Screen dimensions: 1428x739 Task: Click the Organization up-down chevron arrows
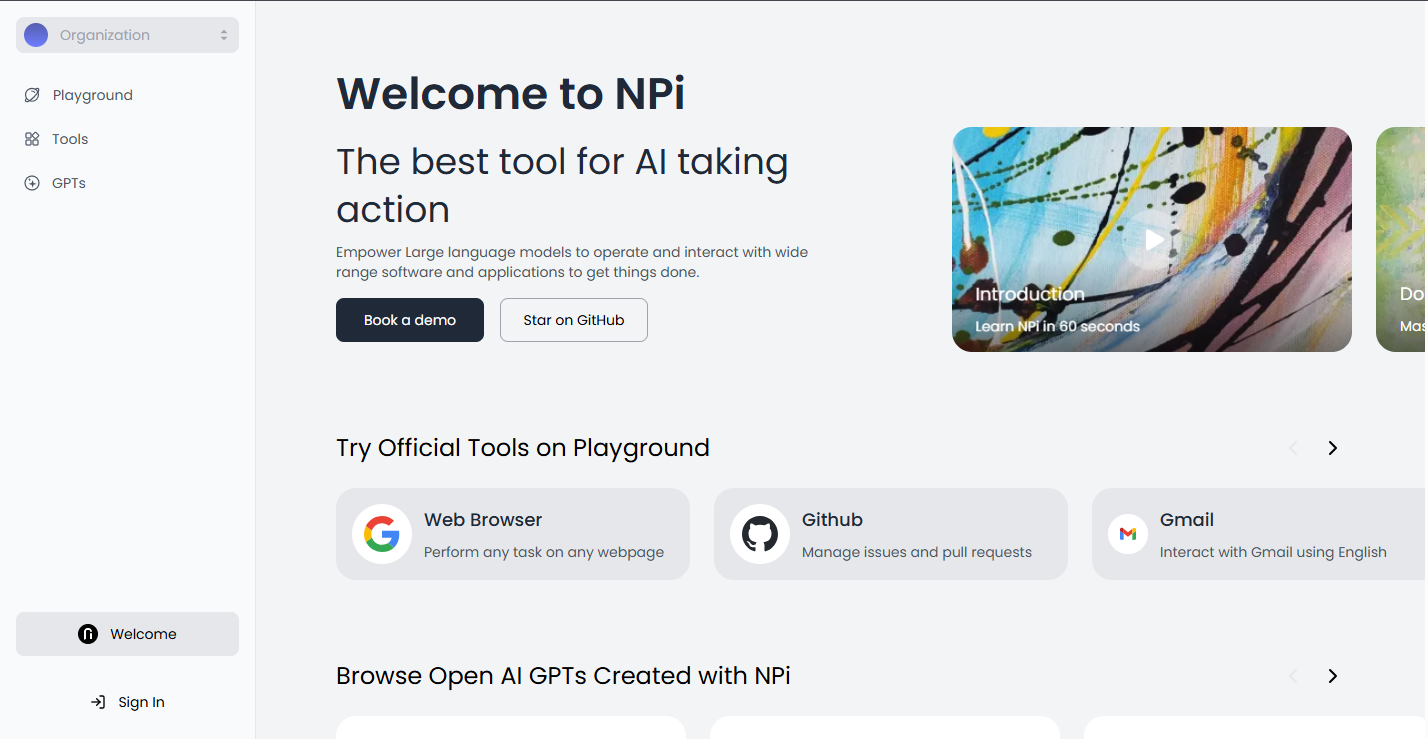coord(224,35)
